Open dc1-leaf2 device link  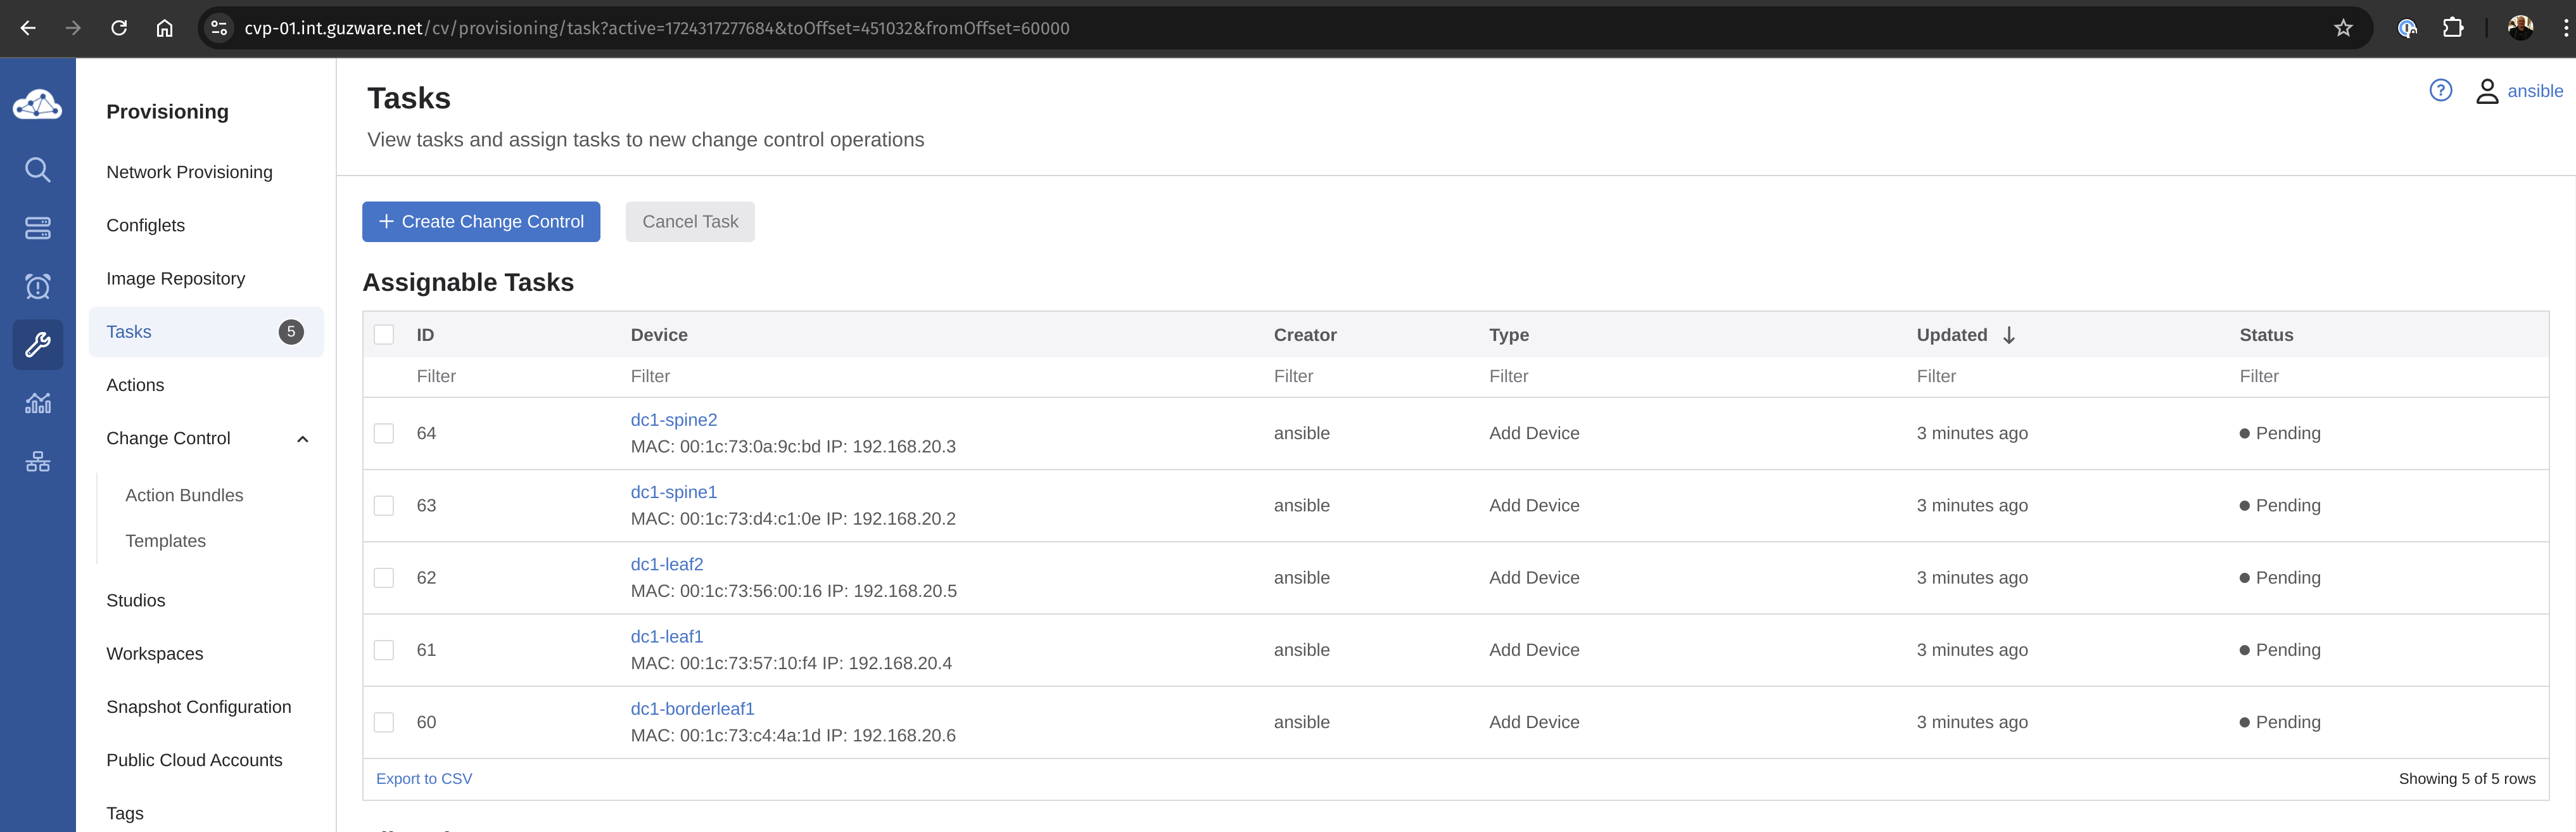point(666,564)
